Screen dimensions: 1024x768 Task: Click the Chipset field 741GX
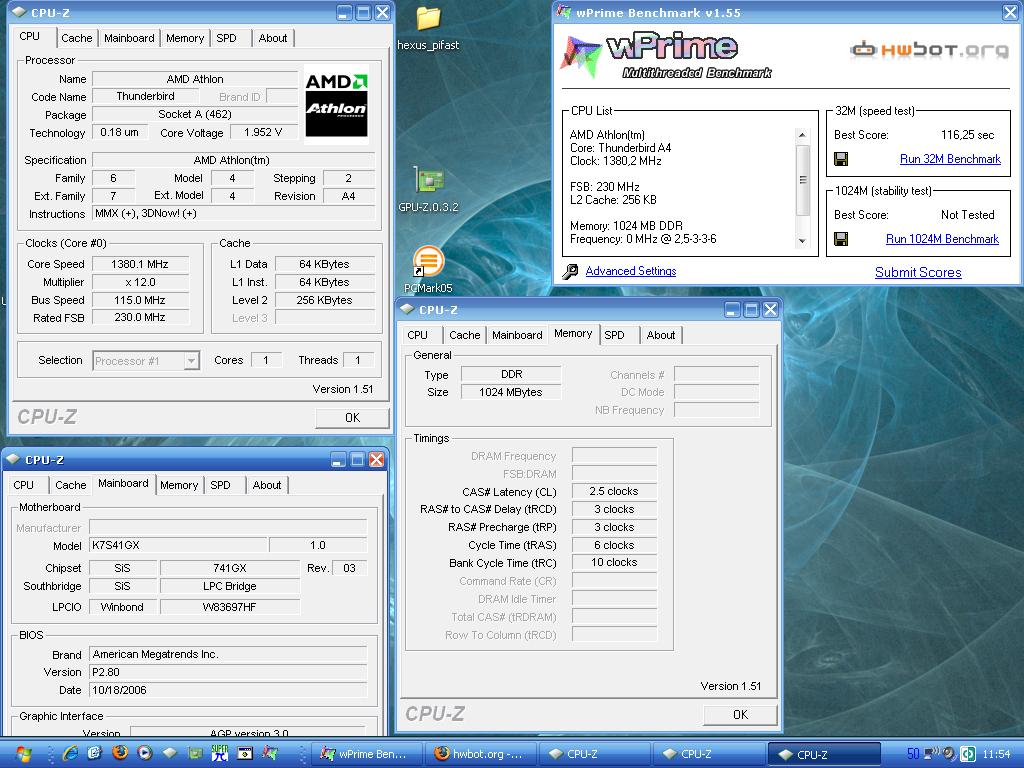(x=230, y=568)
